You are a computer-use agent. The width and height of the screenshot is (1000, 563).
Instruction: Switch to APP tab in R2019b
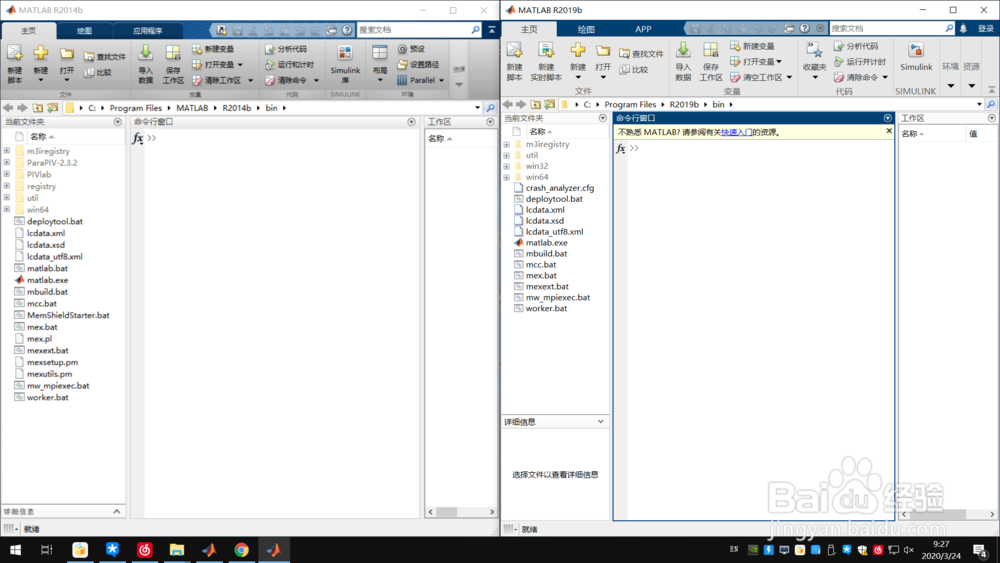click(643, 29)
